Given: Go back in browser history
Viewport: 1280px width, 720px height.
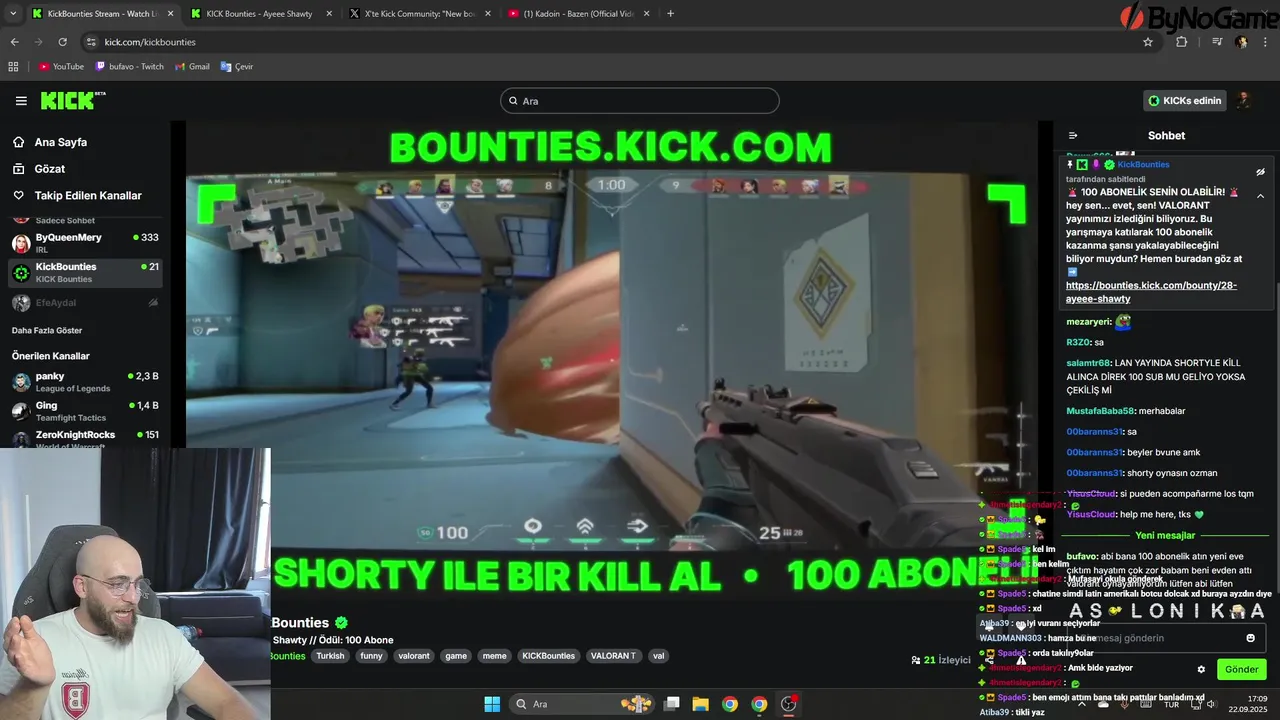Looking at the screenshot, I should coord(14,42).
